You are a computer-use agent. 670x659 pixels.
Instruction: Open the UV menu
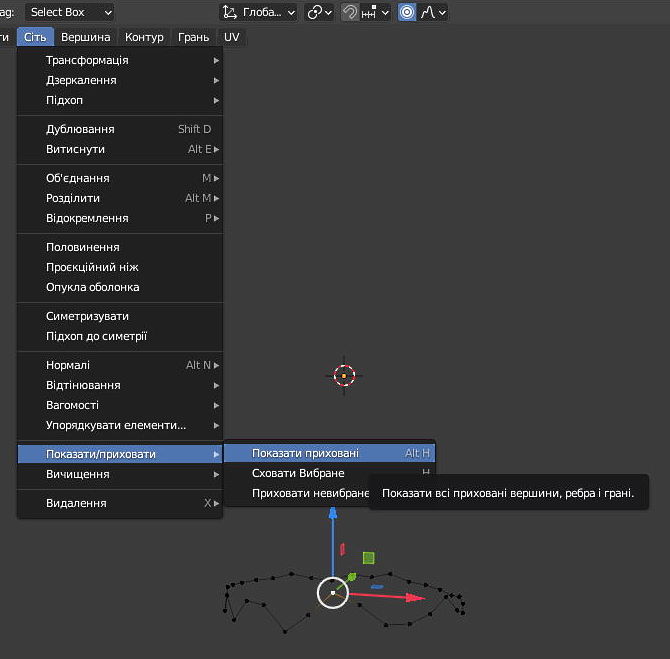pyautogui.click(x=232, y=37)
